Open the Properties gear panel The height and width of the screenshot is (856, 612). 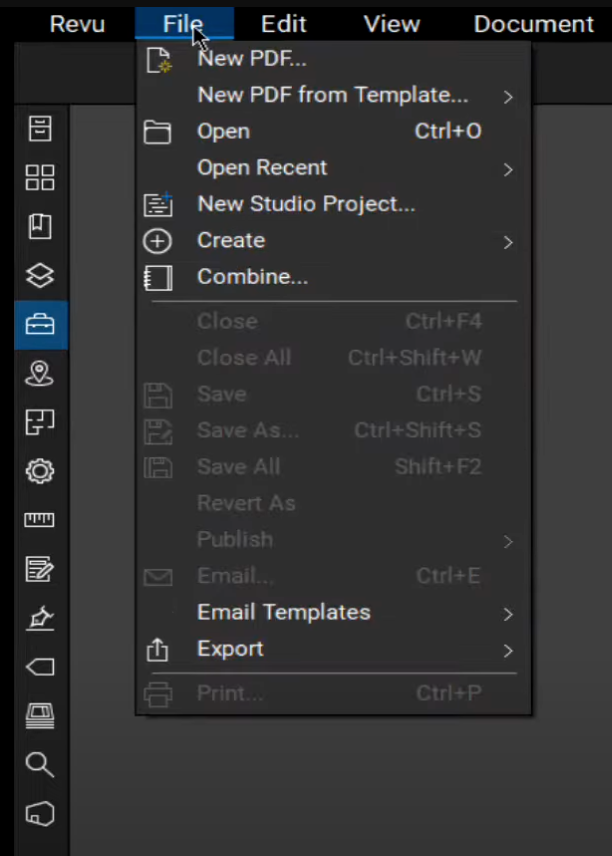point(40,471)
